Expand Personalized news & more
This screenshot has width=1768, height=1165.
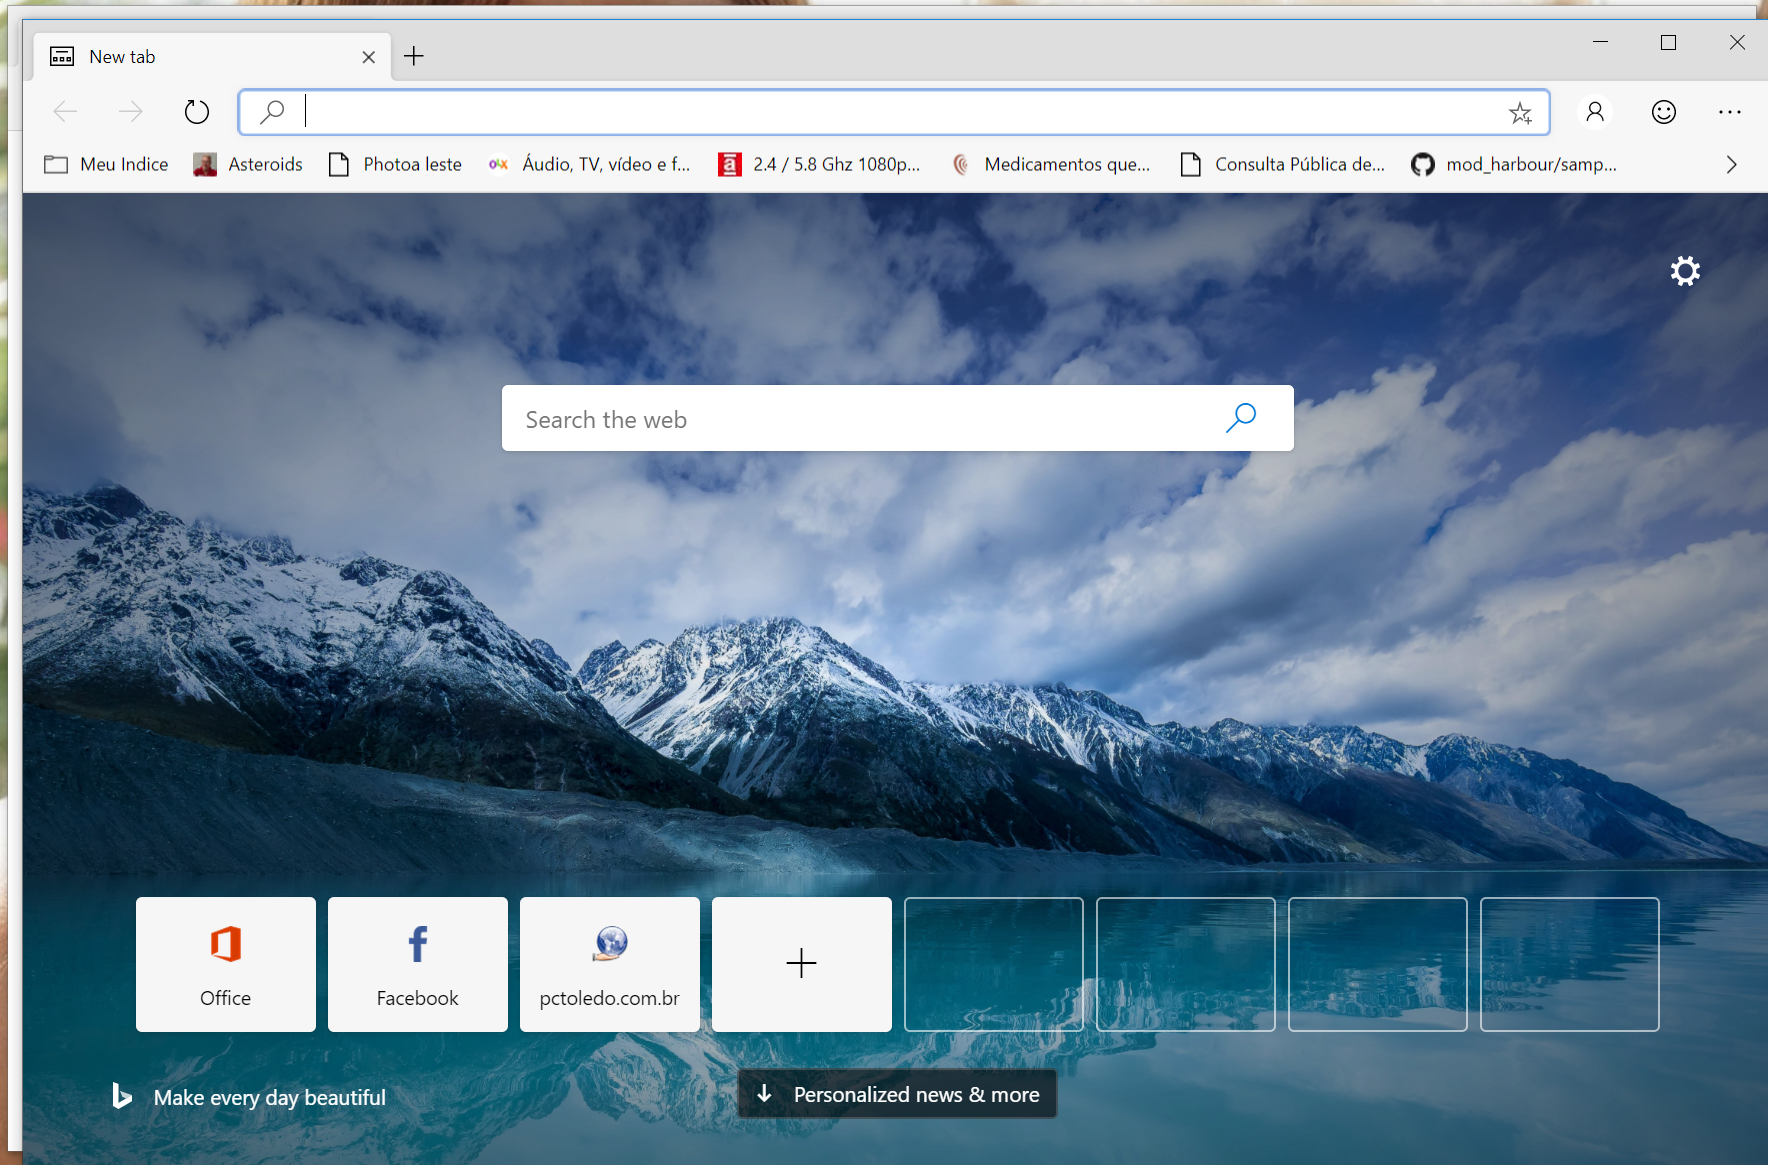[897, 1094]
